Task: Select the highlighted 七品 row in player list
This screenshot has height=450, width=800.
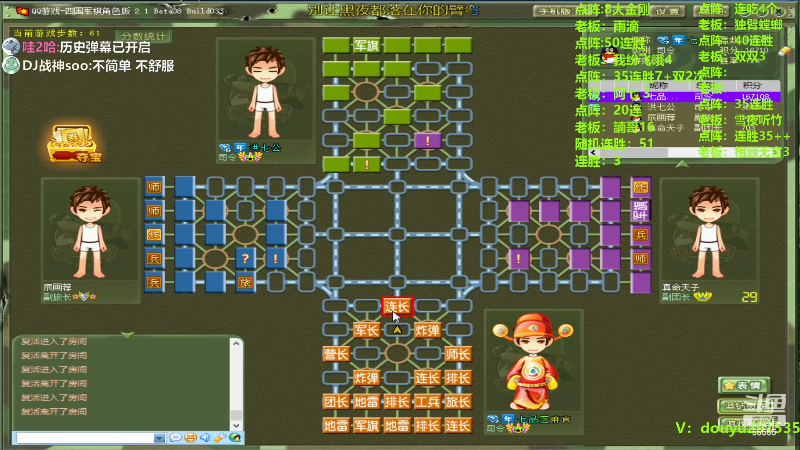Action: [684, 96]
